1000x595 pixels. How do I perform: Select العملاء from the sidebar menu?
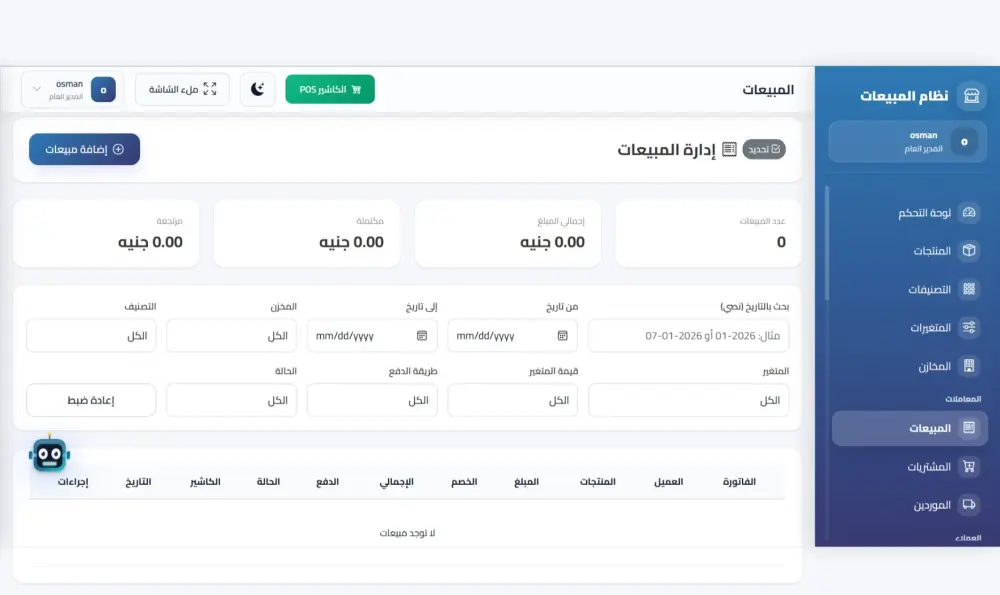[963, 540]
